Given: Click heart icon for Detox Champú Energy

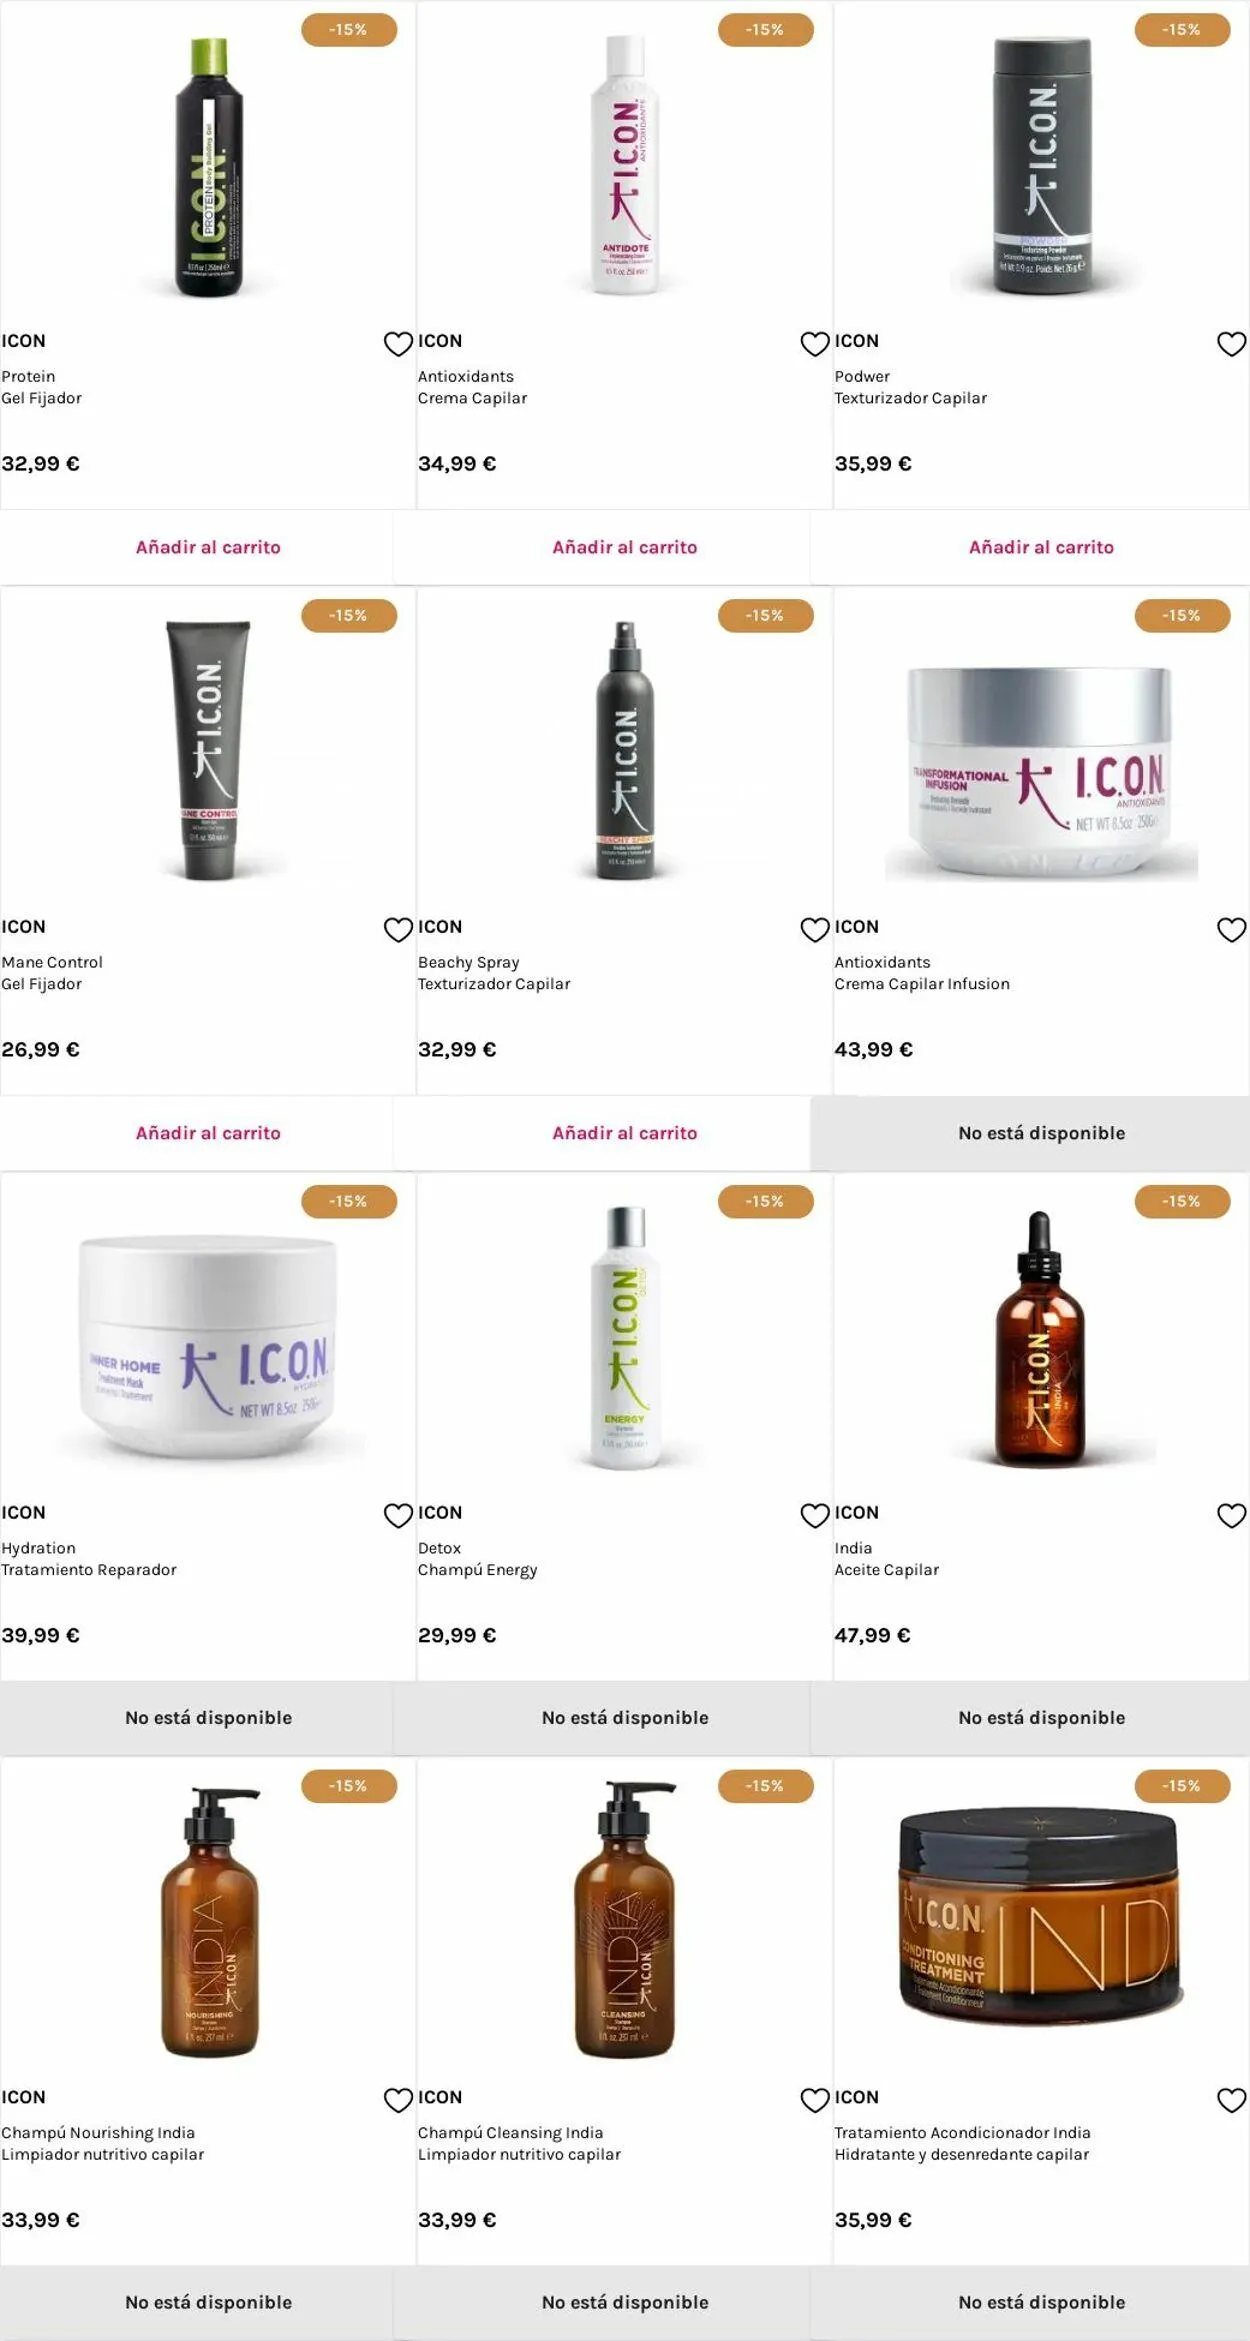Looking at the screenshot, I should pos(815,1516).
